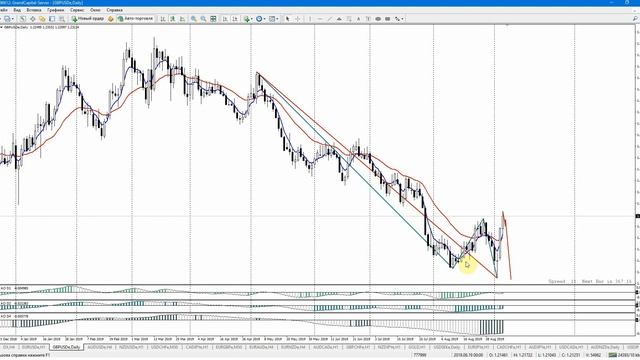640x360 pixels.
Task: Switch to the EURAUDx,H4 chart tab
Action: pos(261,347)
